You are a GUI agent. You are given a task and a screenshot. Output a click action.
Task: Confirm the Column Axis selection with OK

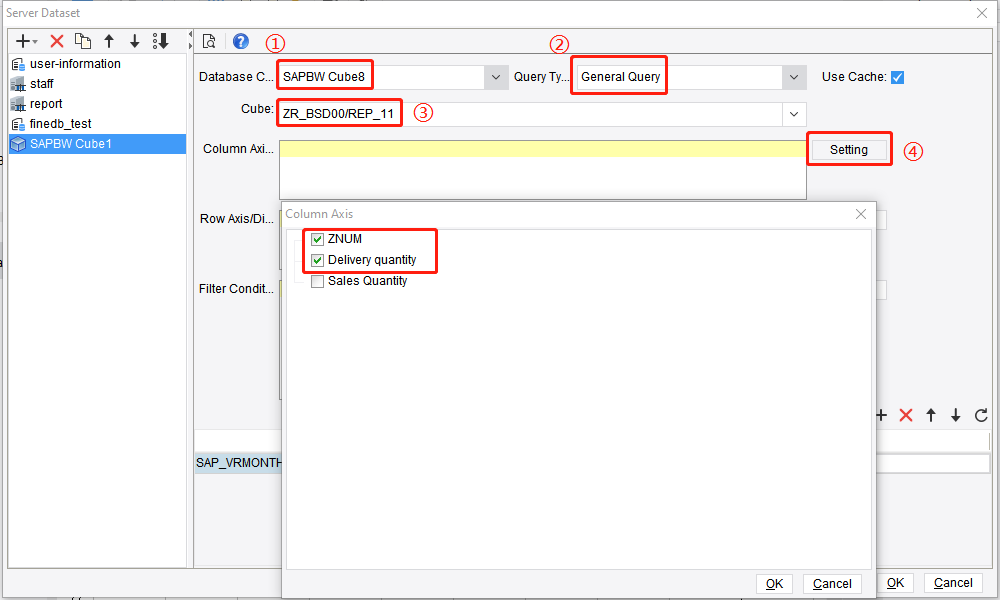[774, 583]
